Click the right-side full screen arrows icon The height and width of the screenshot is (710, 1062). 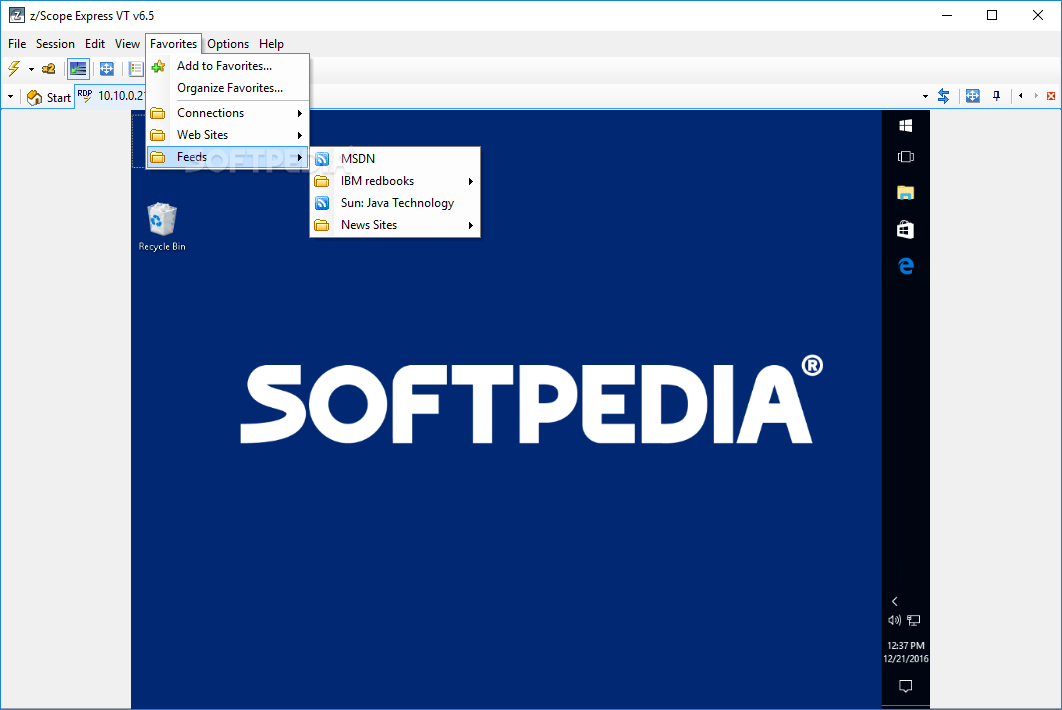tap(973, 96)
